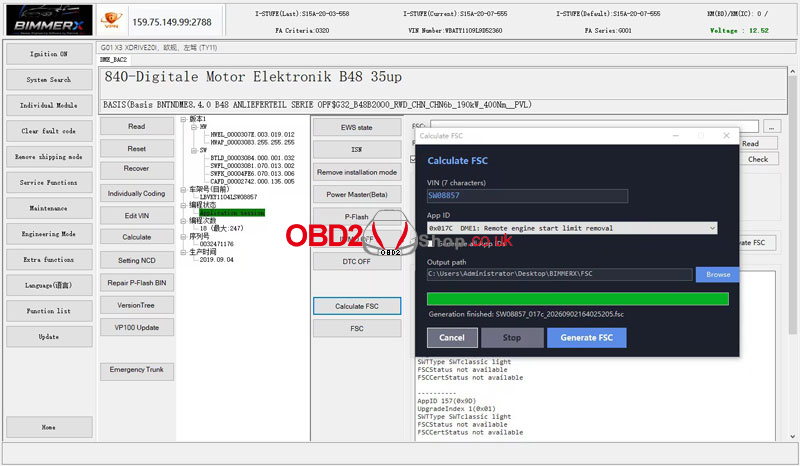Open VersionTree

(137, 305)
